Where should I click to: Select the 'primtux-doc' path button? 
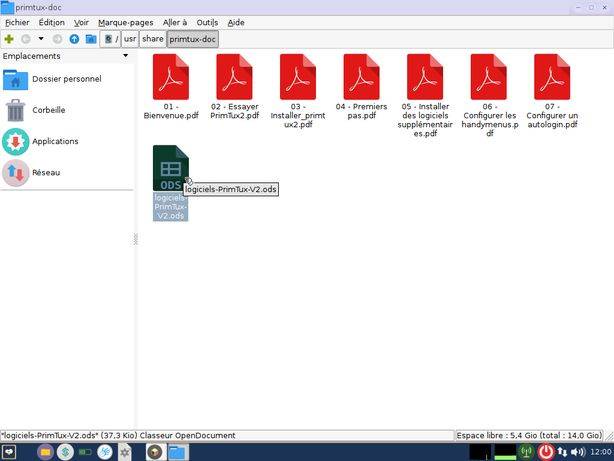(x=193, y=39)
